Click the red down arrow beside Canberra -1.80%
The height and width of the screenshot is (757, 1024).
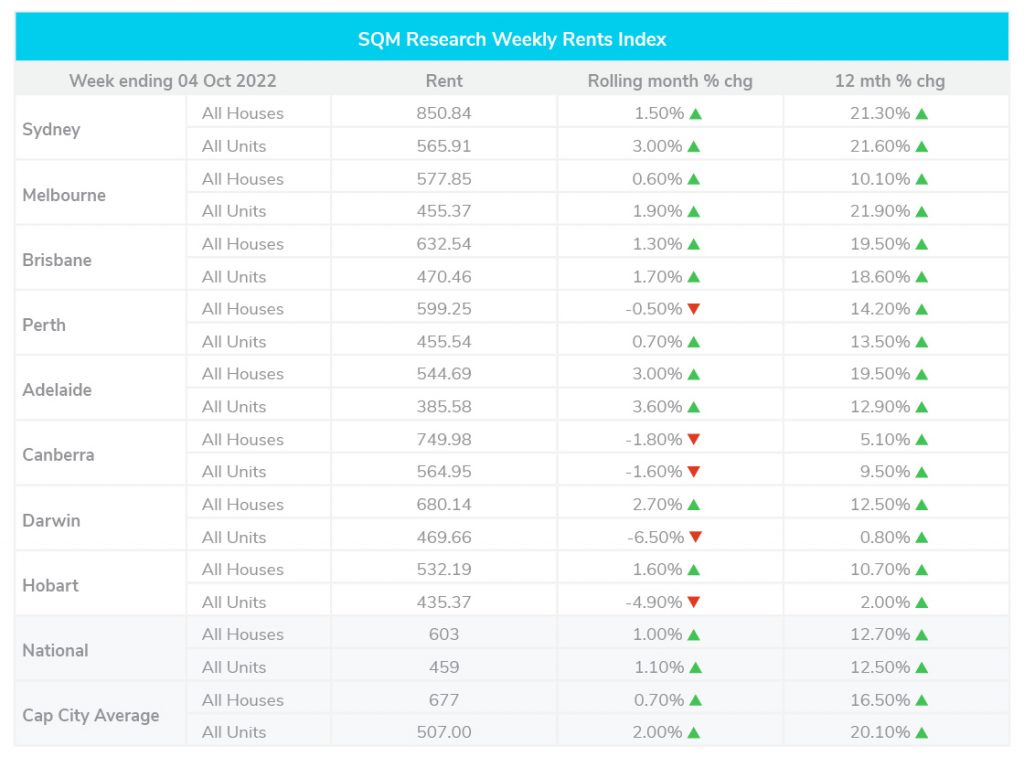(x=694, y=440)
